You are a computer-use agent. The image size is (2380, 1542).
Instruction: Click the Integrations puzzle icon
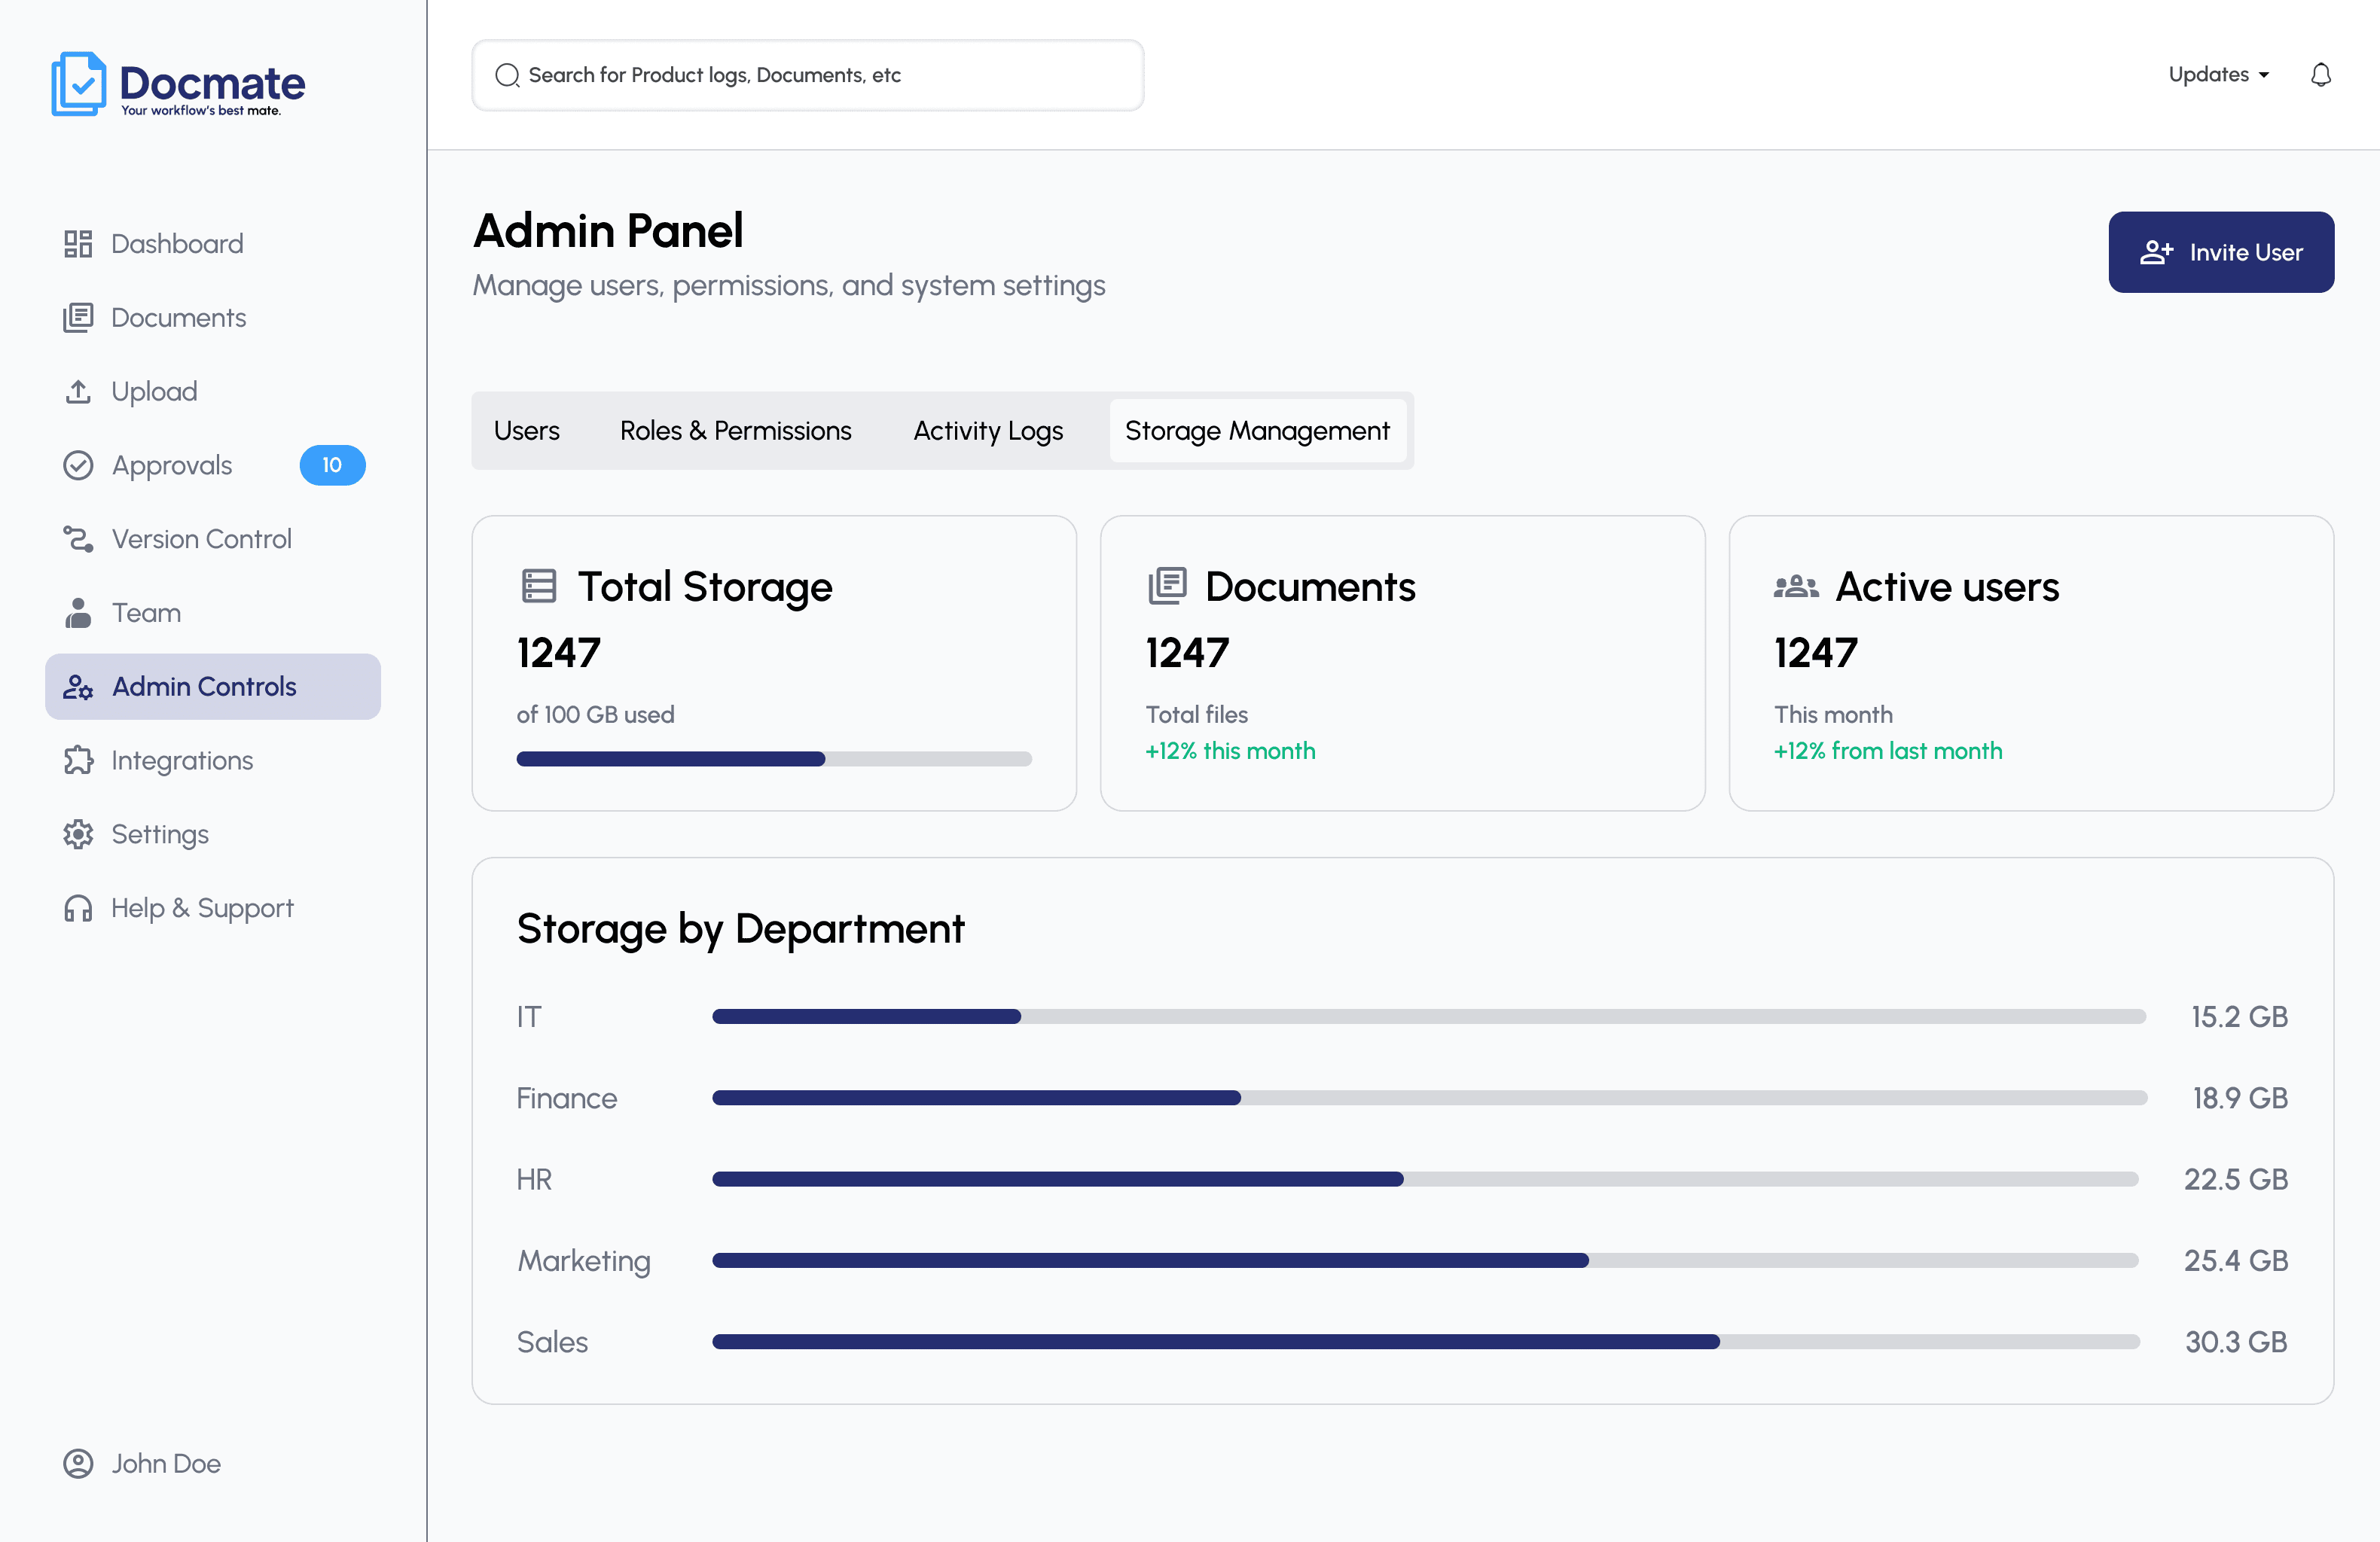pyautogui.click(x=78, y=761)
